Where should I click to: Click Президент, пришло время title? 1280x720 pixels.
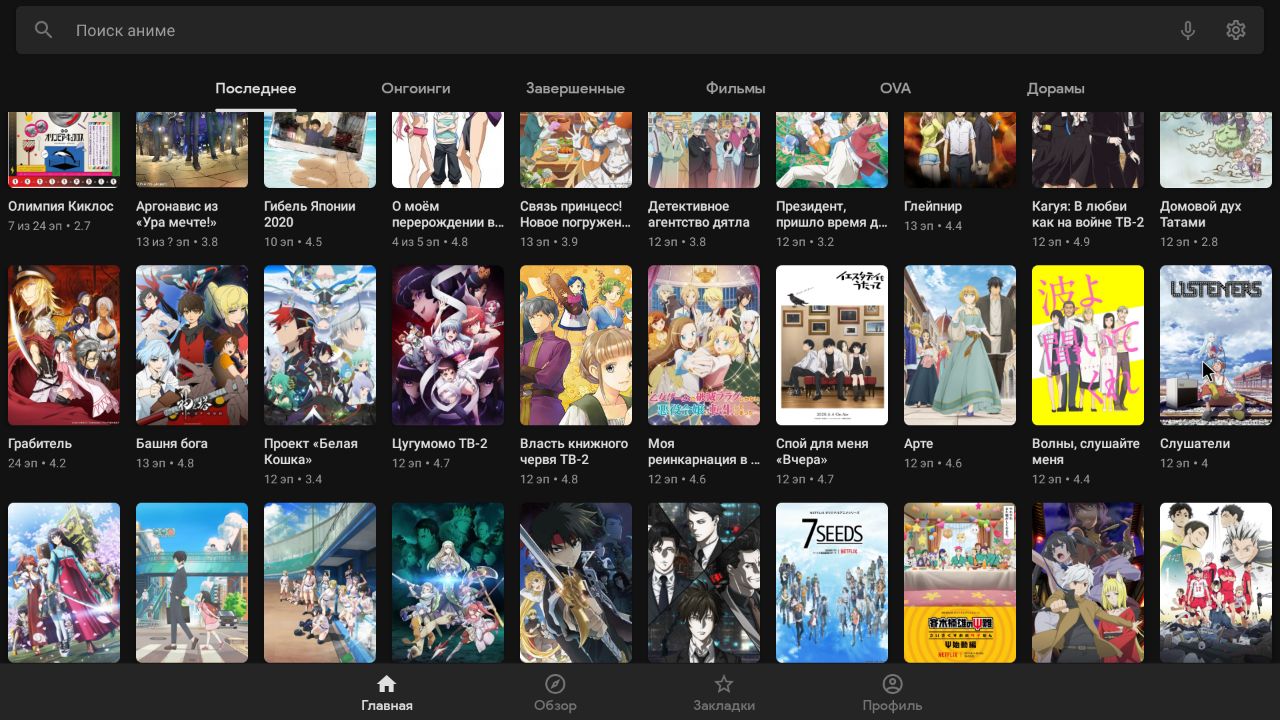point(832,214)
